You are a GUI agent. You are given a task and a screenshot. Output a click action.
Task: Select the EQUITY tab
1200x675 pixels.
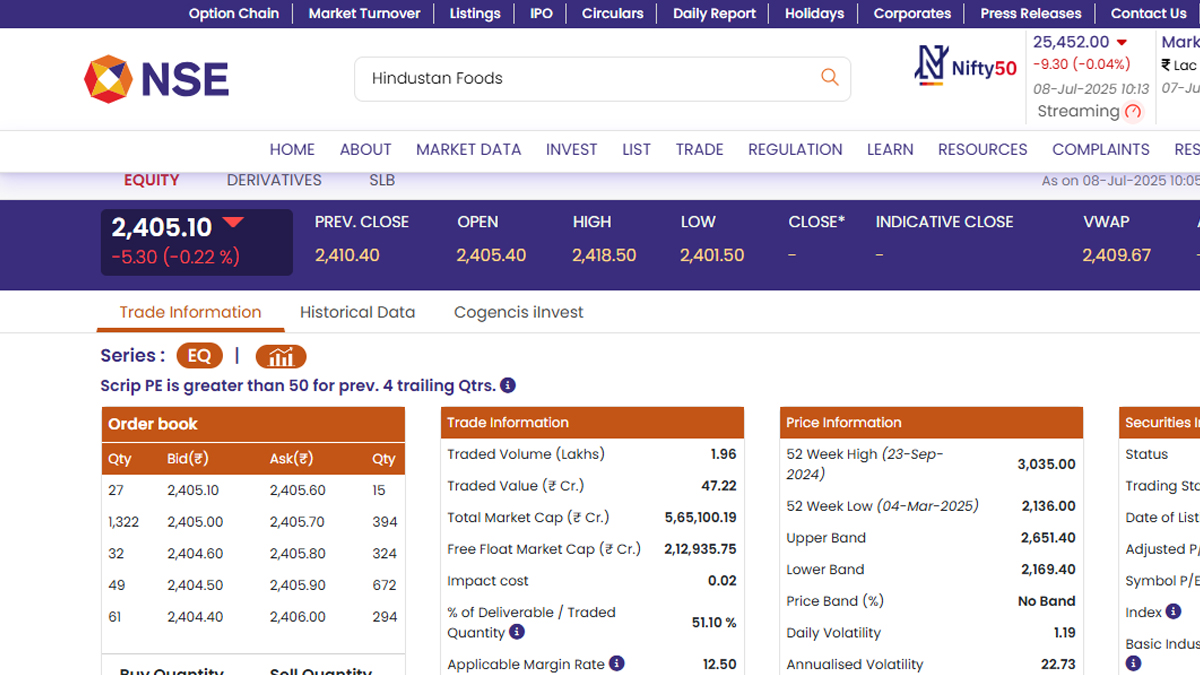(x=152, y=180)
